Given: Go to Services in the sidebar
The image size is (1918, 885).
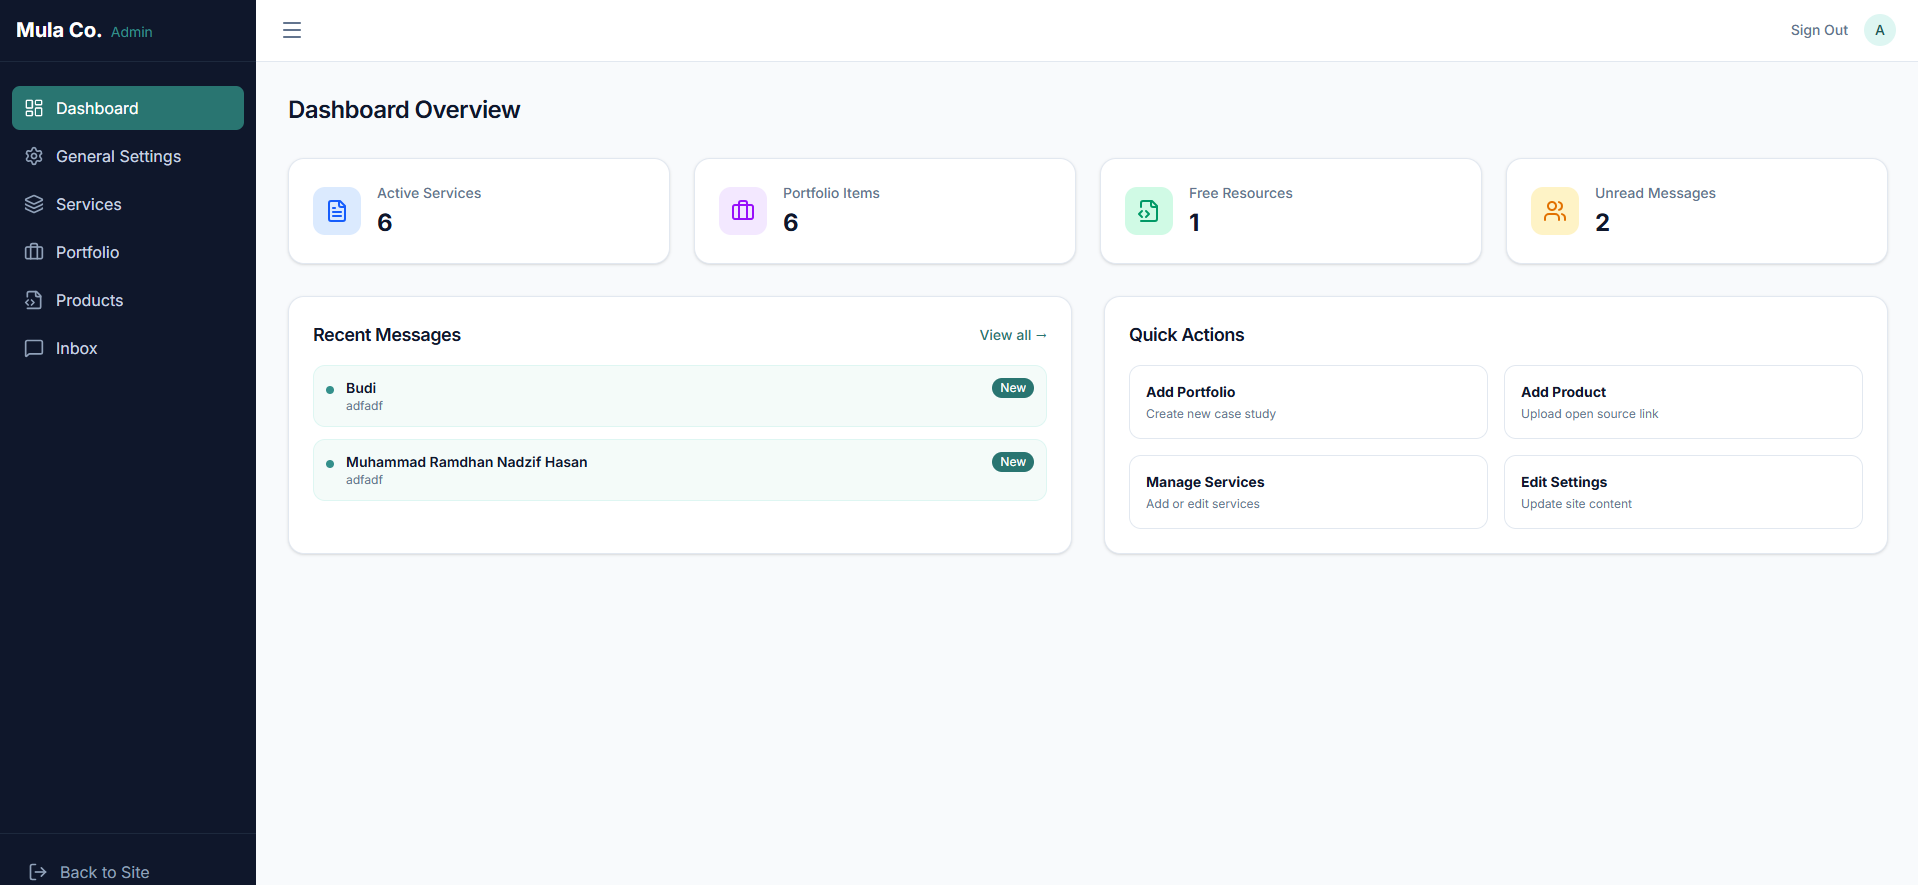Looking at the screenshot, I should pos(128,204).
